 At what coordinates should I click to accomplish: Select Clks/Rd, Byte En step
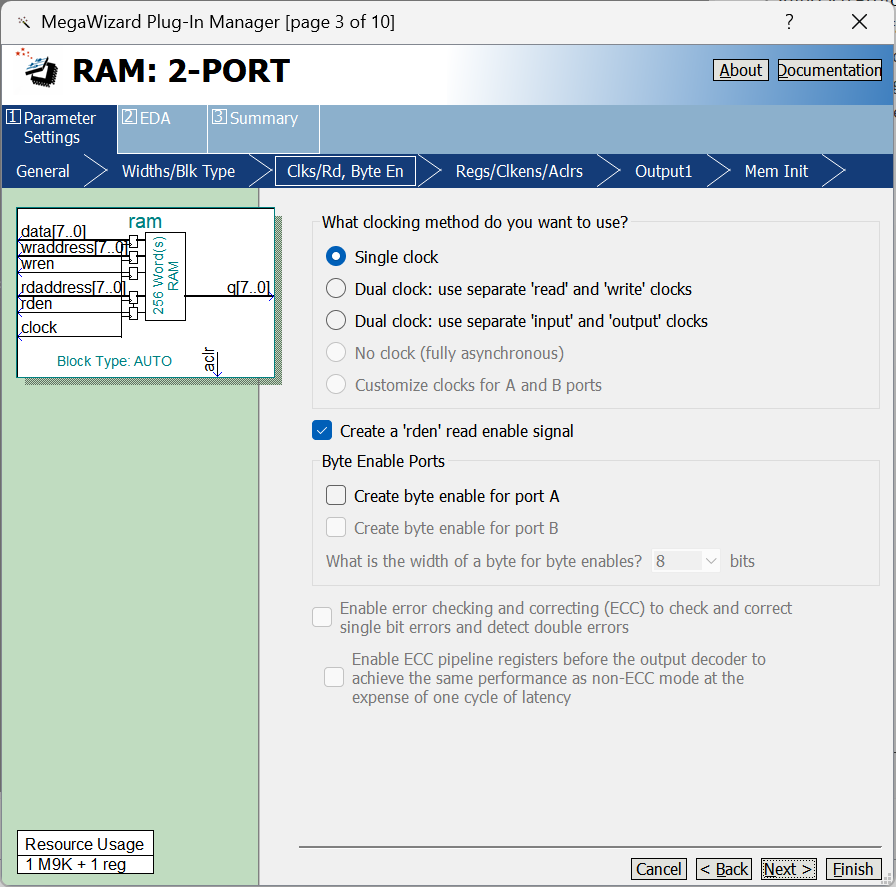pos(345,171)
